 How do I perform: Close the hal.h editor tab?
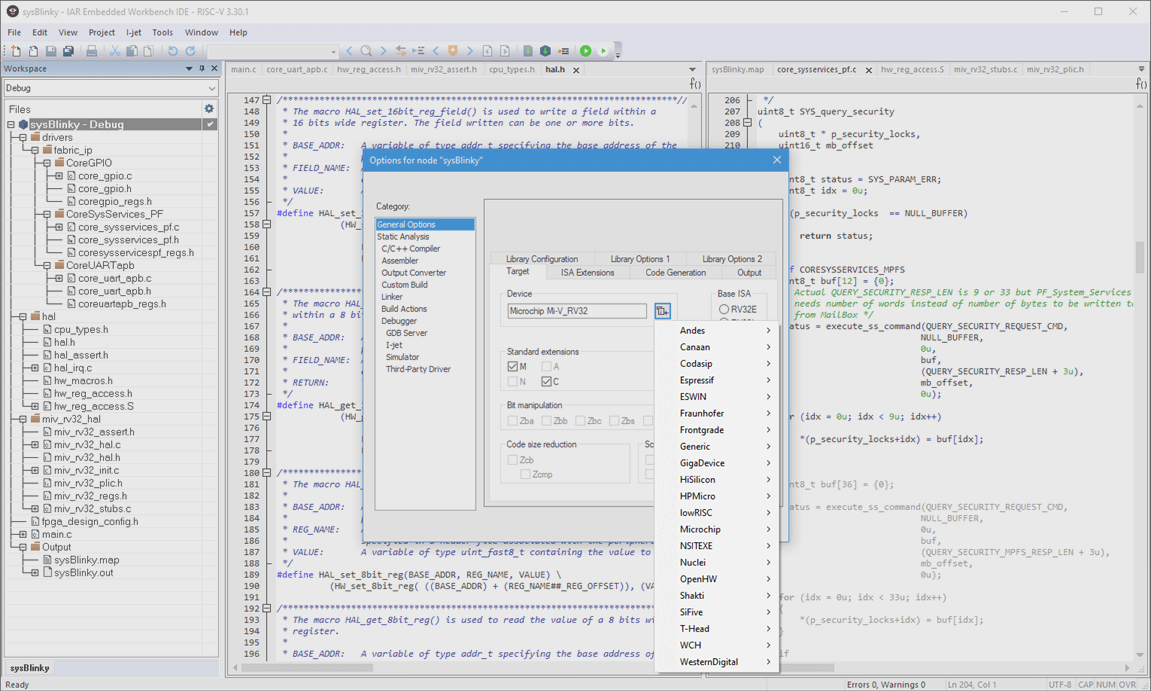[576, 70]
